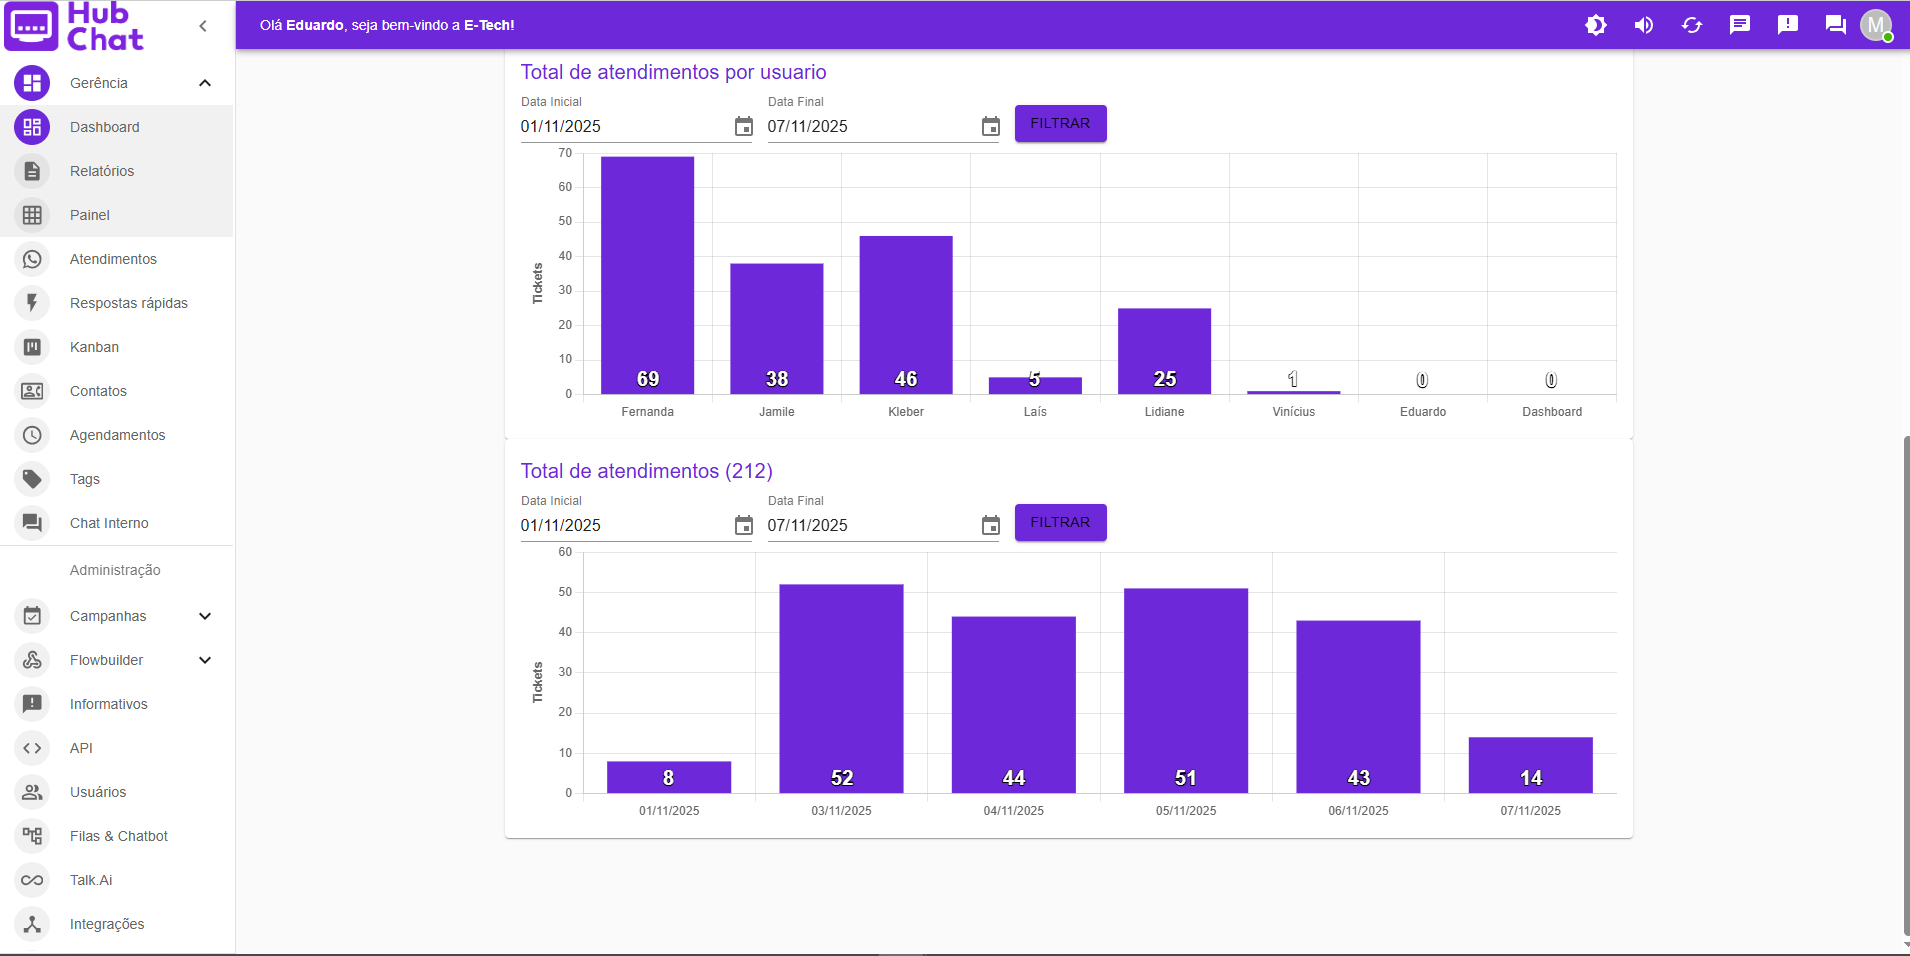
Task: Expand the Campanhas menu
Action: coord(204,616)
